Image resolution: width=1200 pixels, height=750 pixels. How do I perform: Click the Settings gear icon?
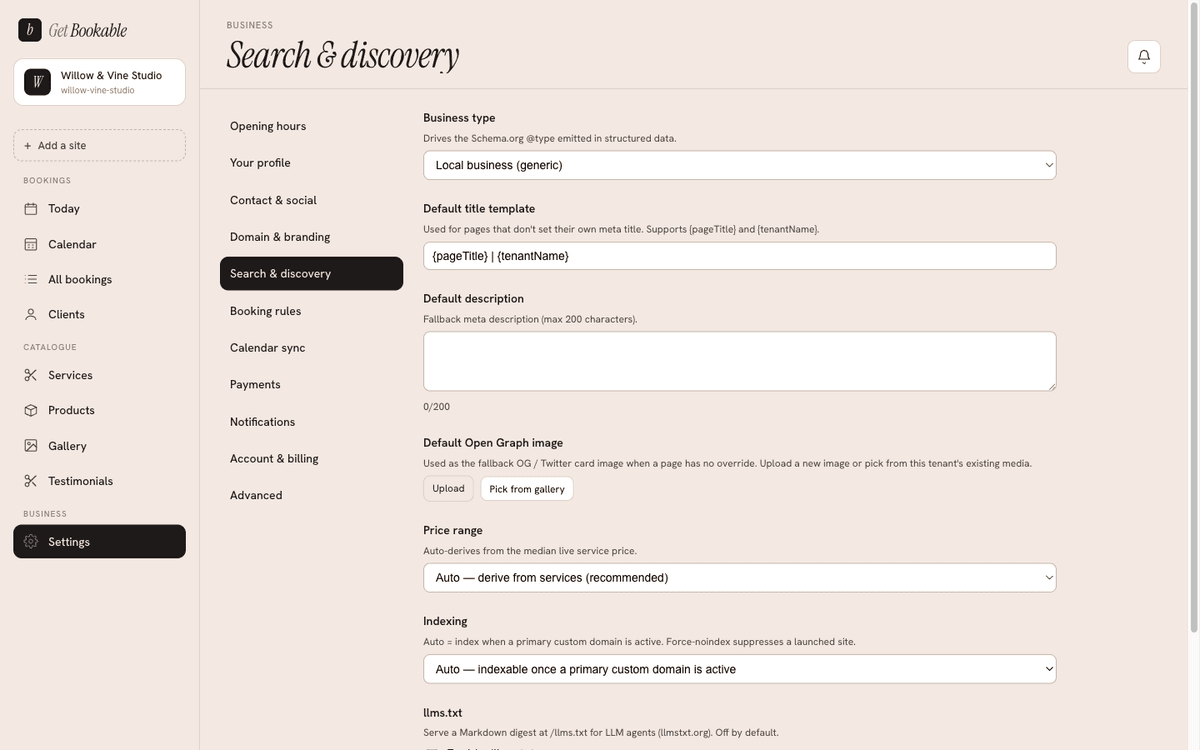pyautogui.click(x=31, y=542)
